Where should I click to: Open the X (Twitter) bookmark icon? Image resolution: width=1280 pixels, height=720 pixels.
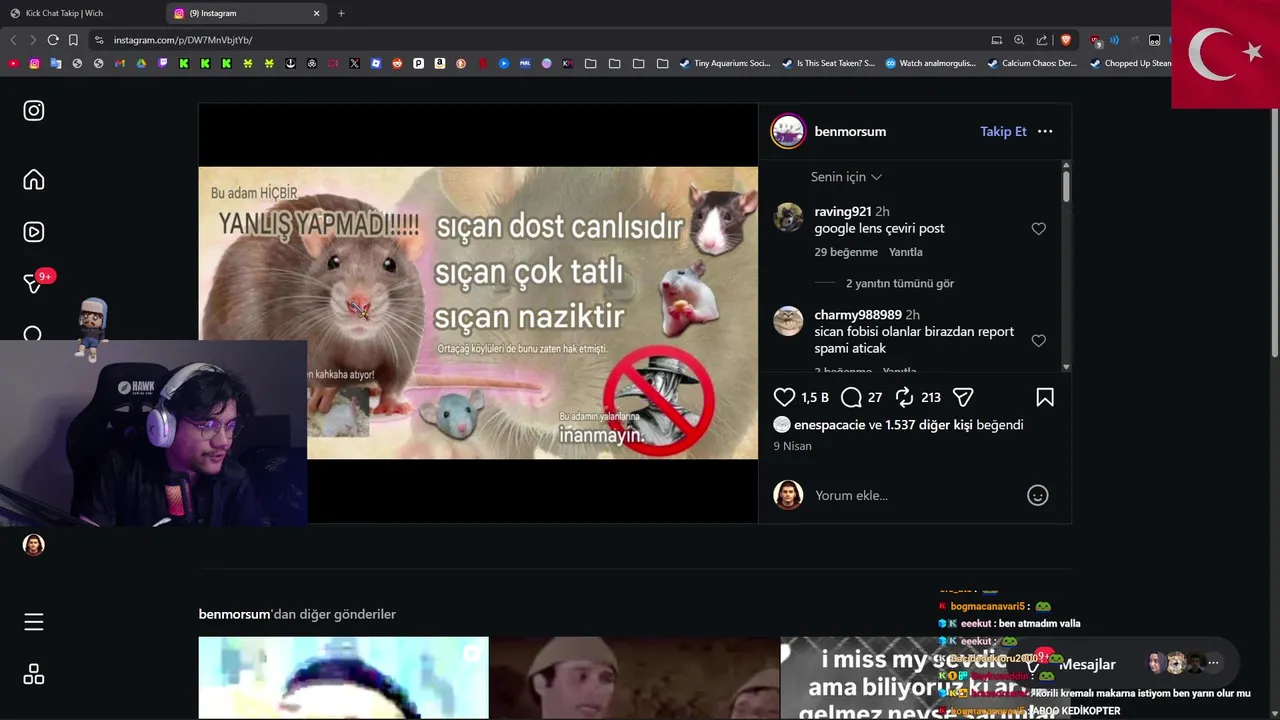click(355, 63)
